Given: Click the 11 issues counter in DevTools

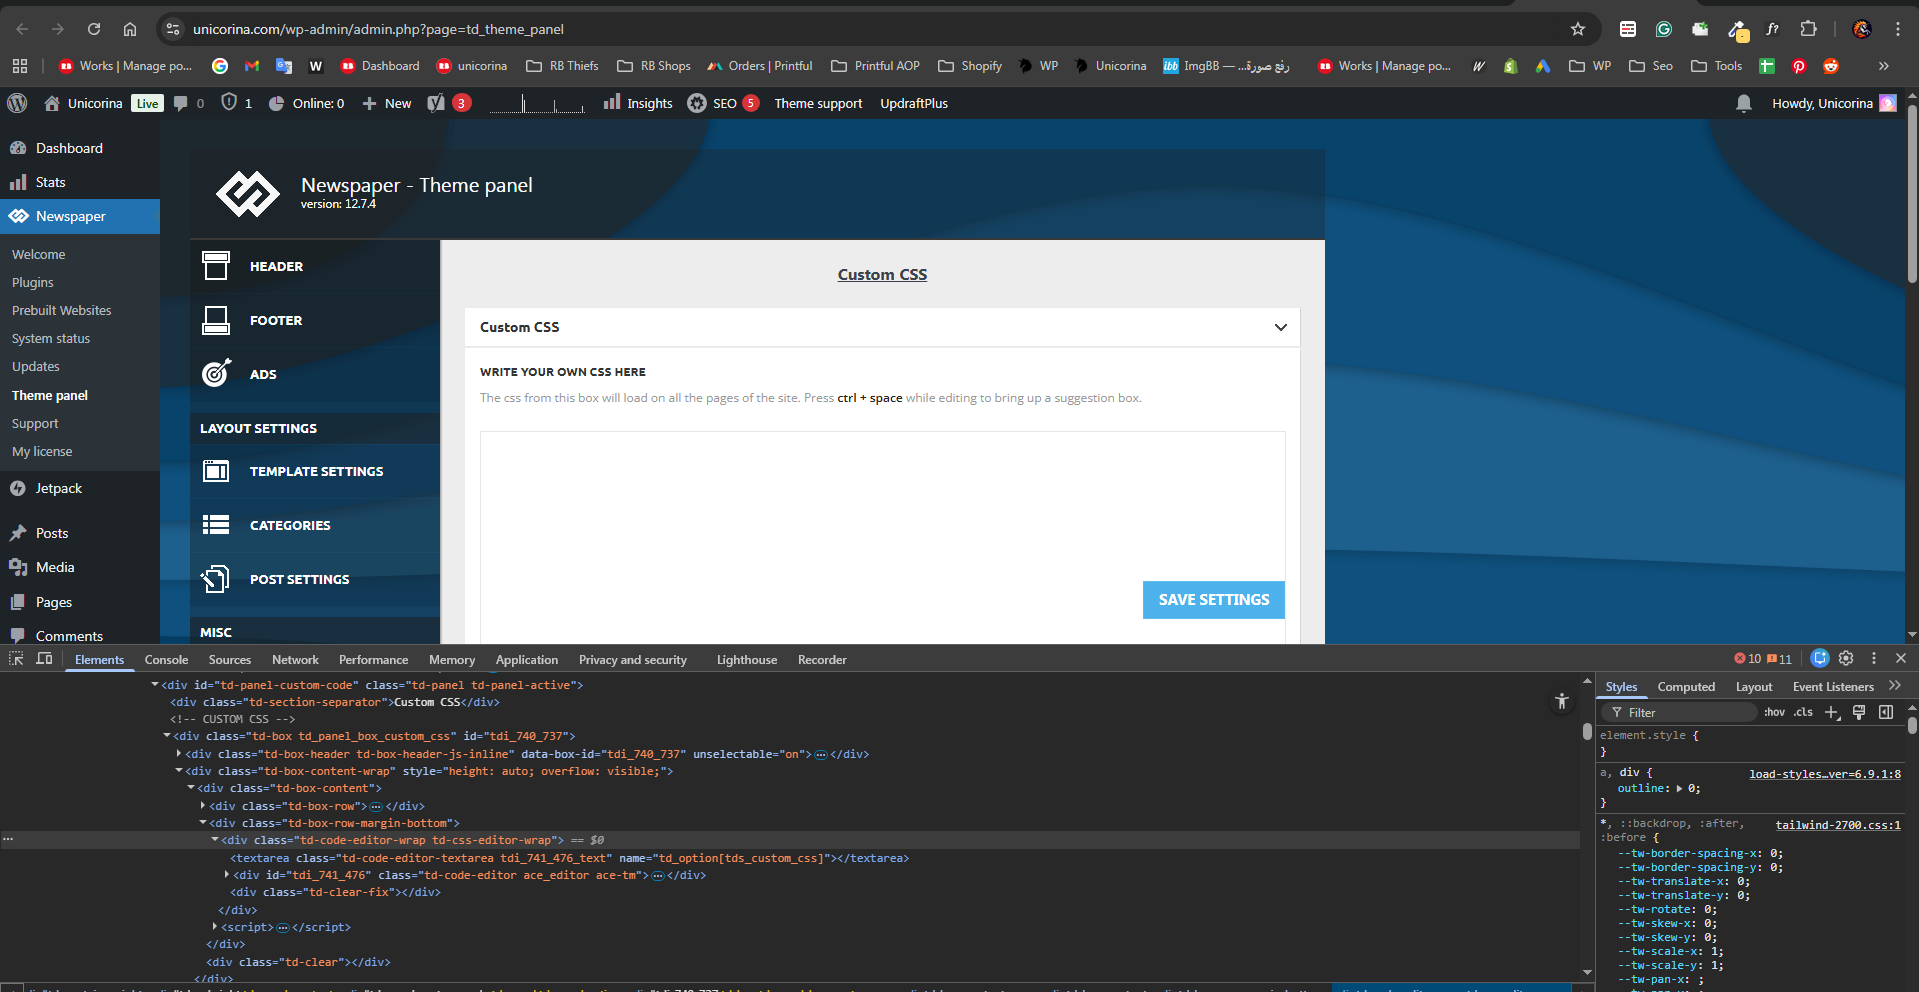Looking at the screenshot, I should 1779,658.
